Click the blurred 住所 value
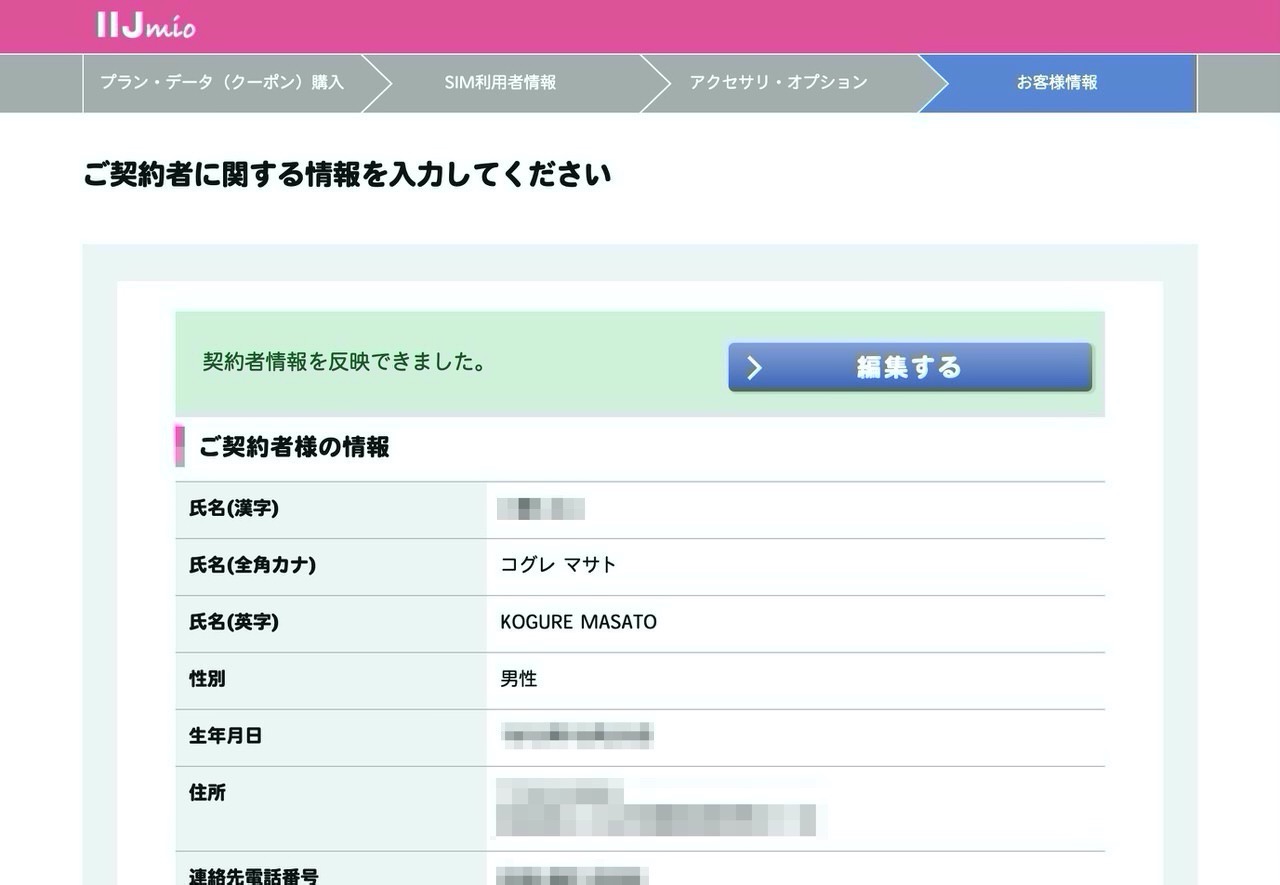 (656, 808)
